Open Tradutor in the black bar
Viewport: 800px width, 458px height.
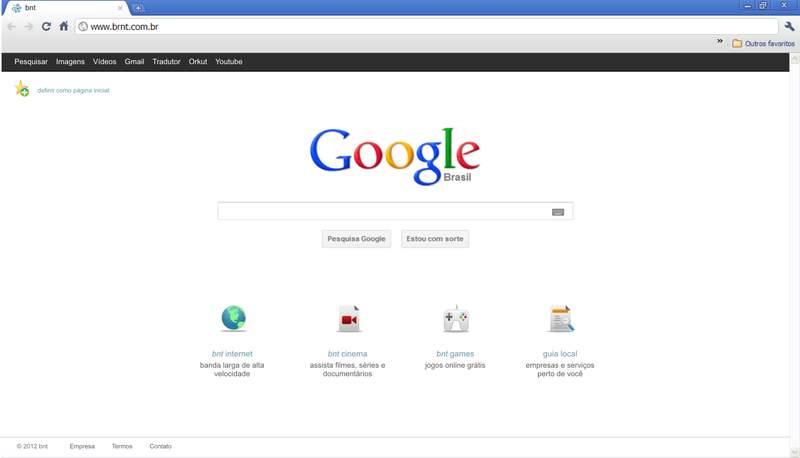[x=166, y=62]
